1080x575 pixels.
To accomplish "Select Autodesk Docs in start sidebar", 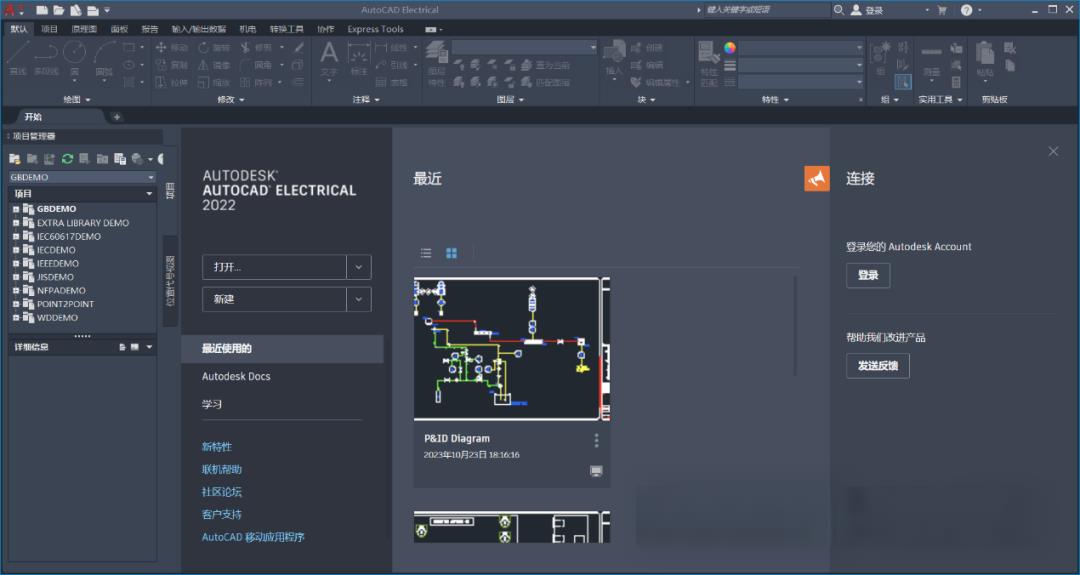I will click(x=236, y=377).
